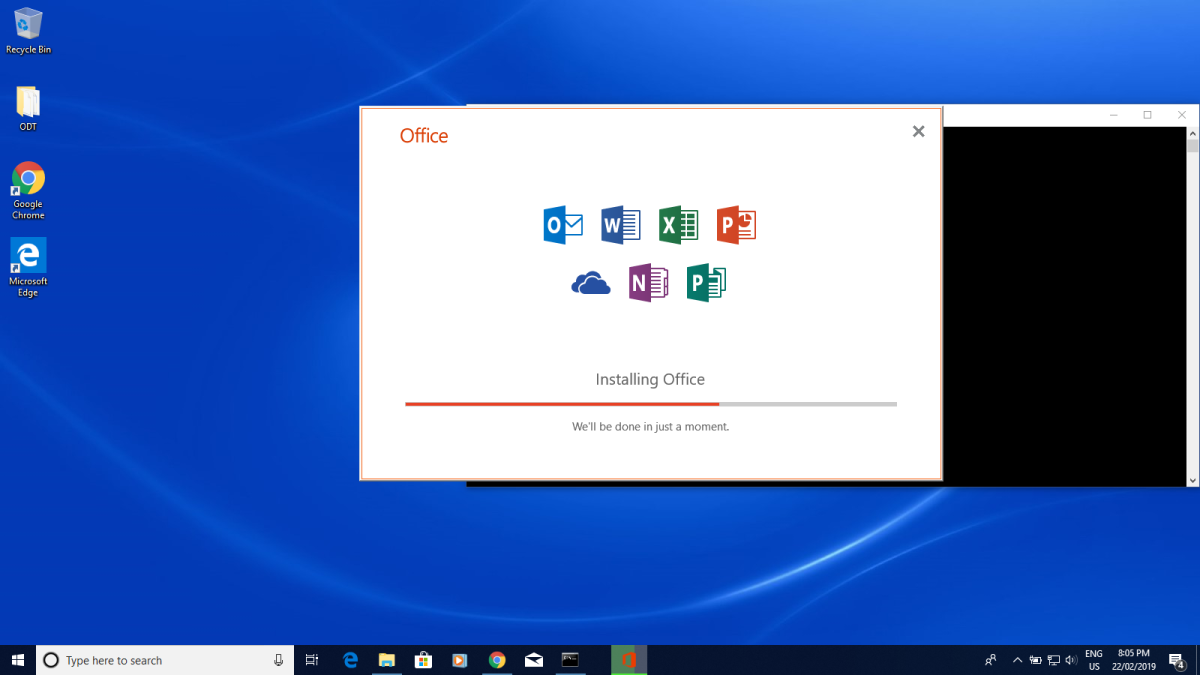Click the Installing Office progress bar
Screen dimensions: 1200x675
click(x=650, y=404)
